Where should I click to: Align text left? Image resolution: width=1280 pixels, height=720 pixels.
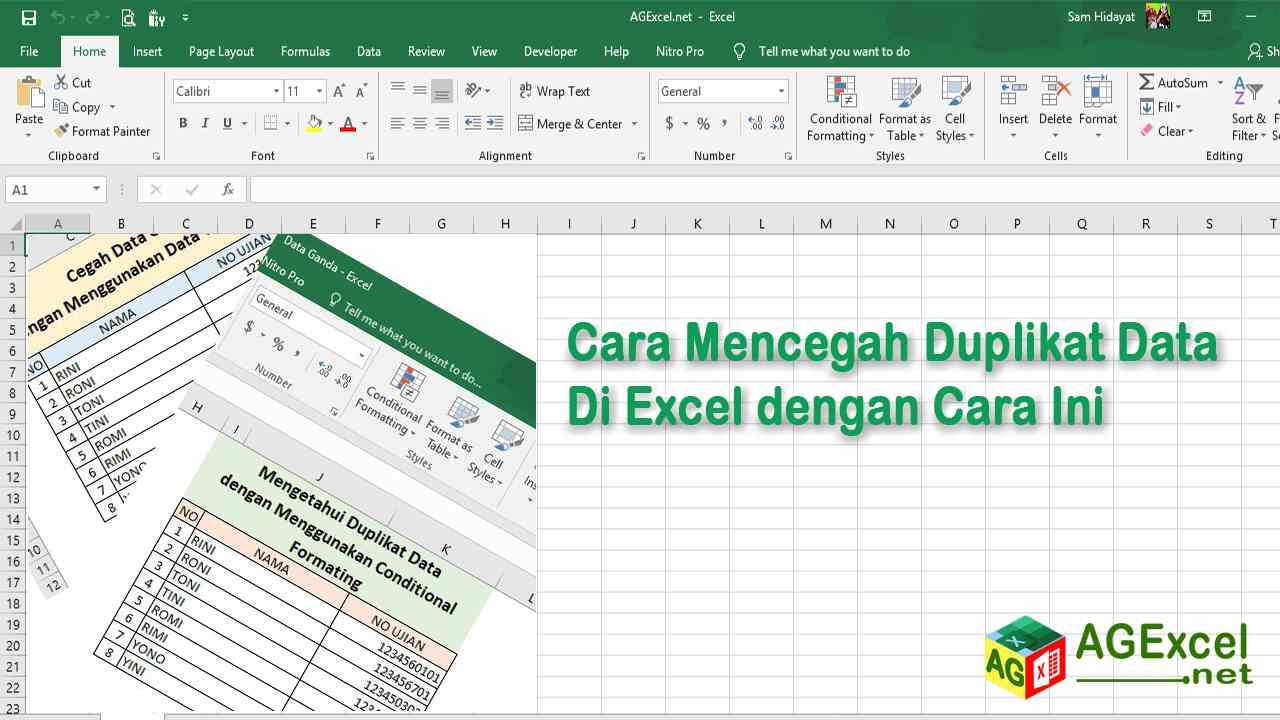397,123
